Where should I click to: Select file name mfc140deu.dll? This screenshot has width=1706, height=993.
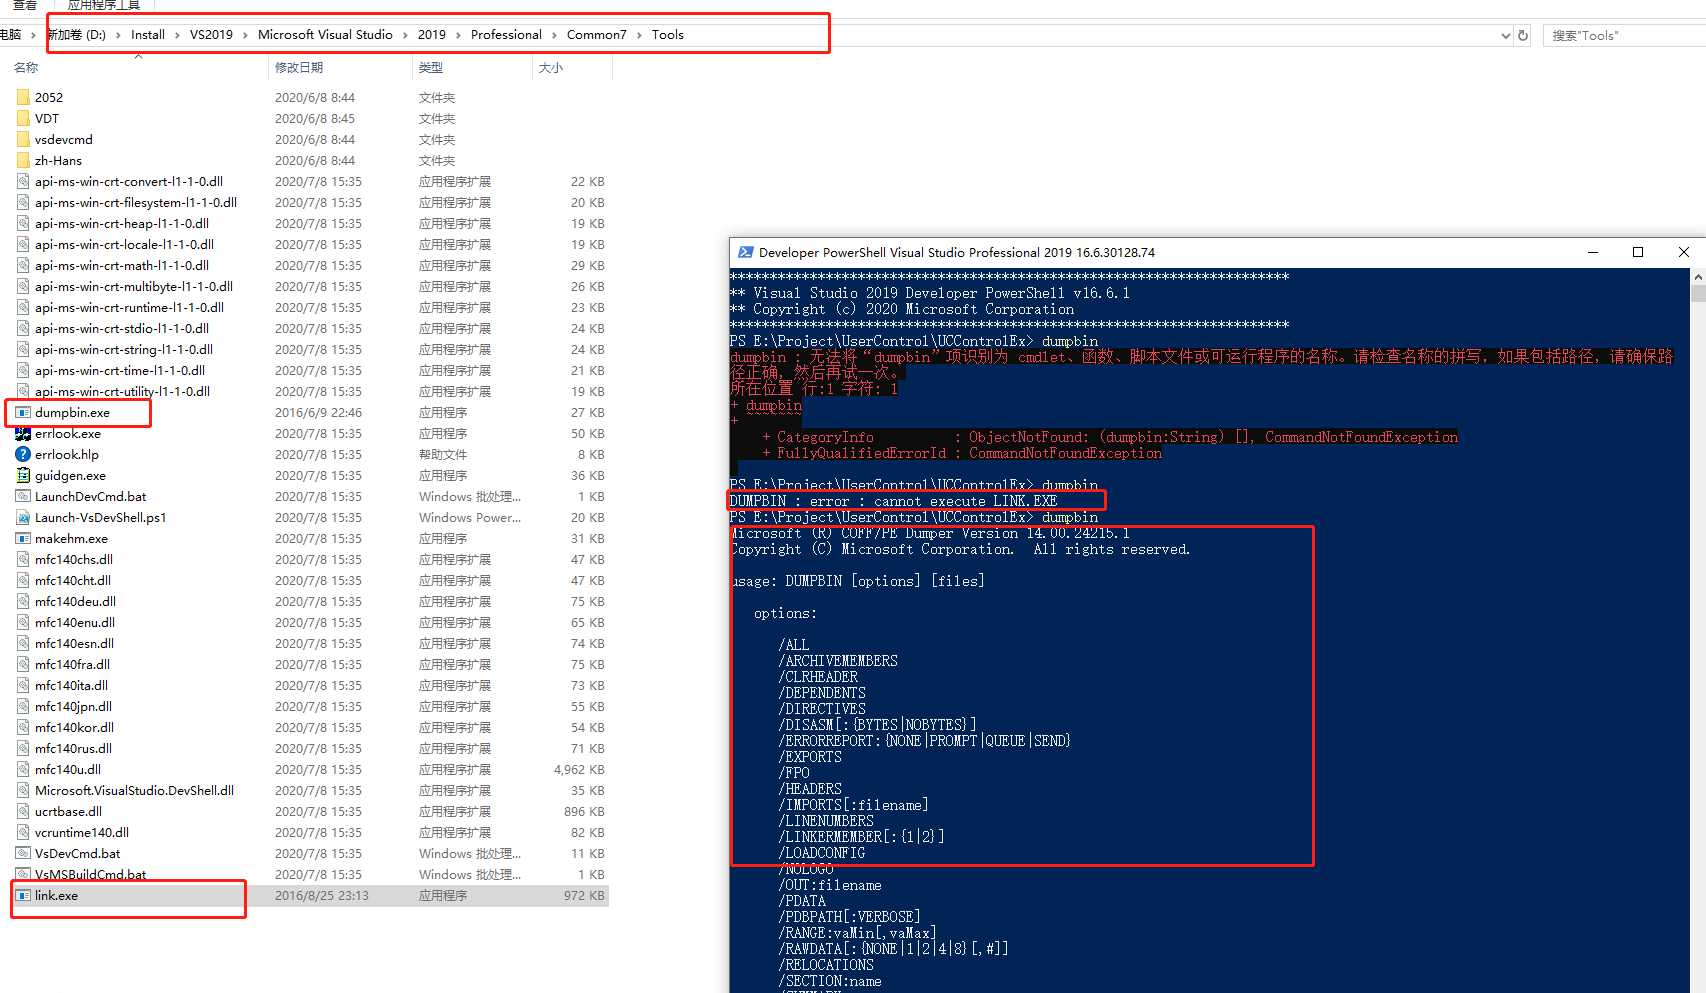[75, 601]
